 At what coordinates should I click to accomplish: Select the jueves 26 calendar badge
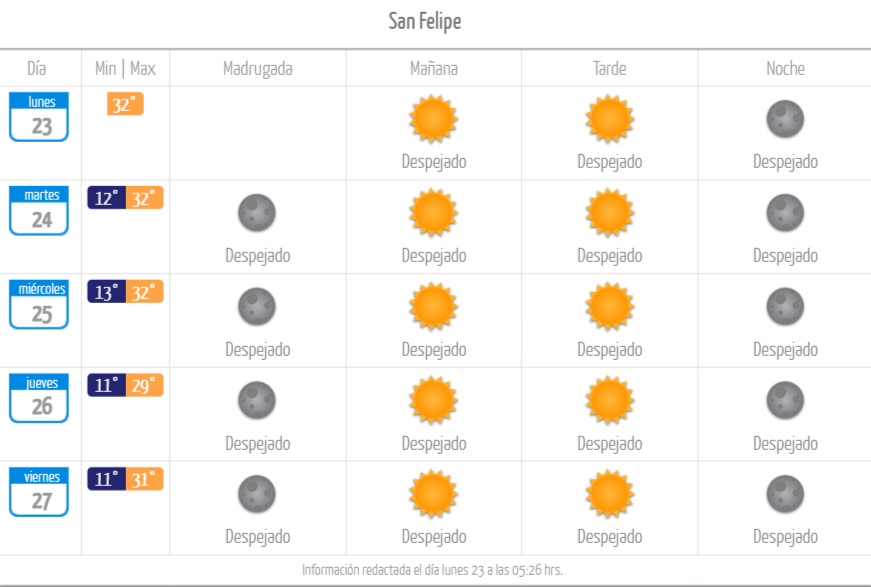coord(39,398)
